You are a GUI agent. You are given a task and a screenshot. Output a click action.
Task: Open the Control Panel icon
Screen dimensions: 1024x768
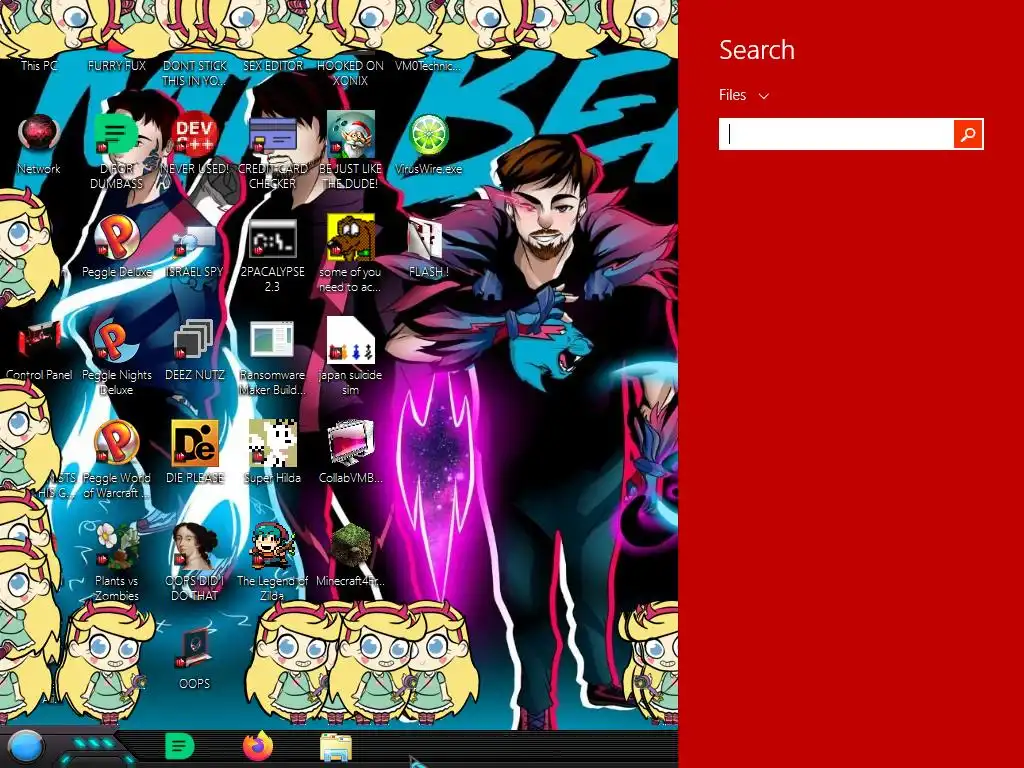(x=39, y=340)
